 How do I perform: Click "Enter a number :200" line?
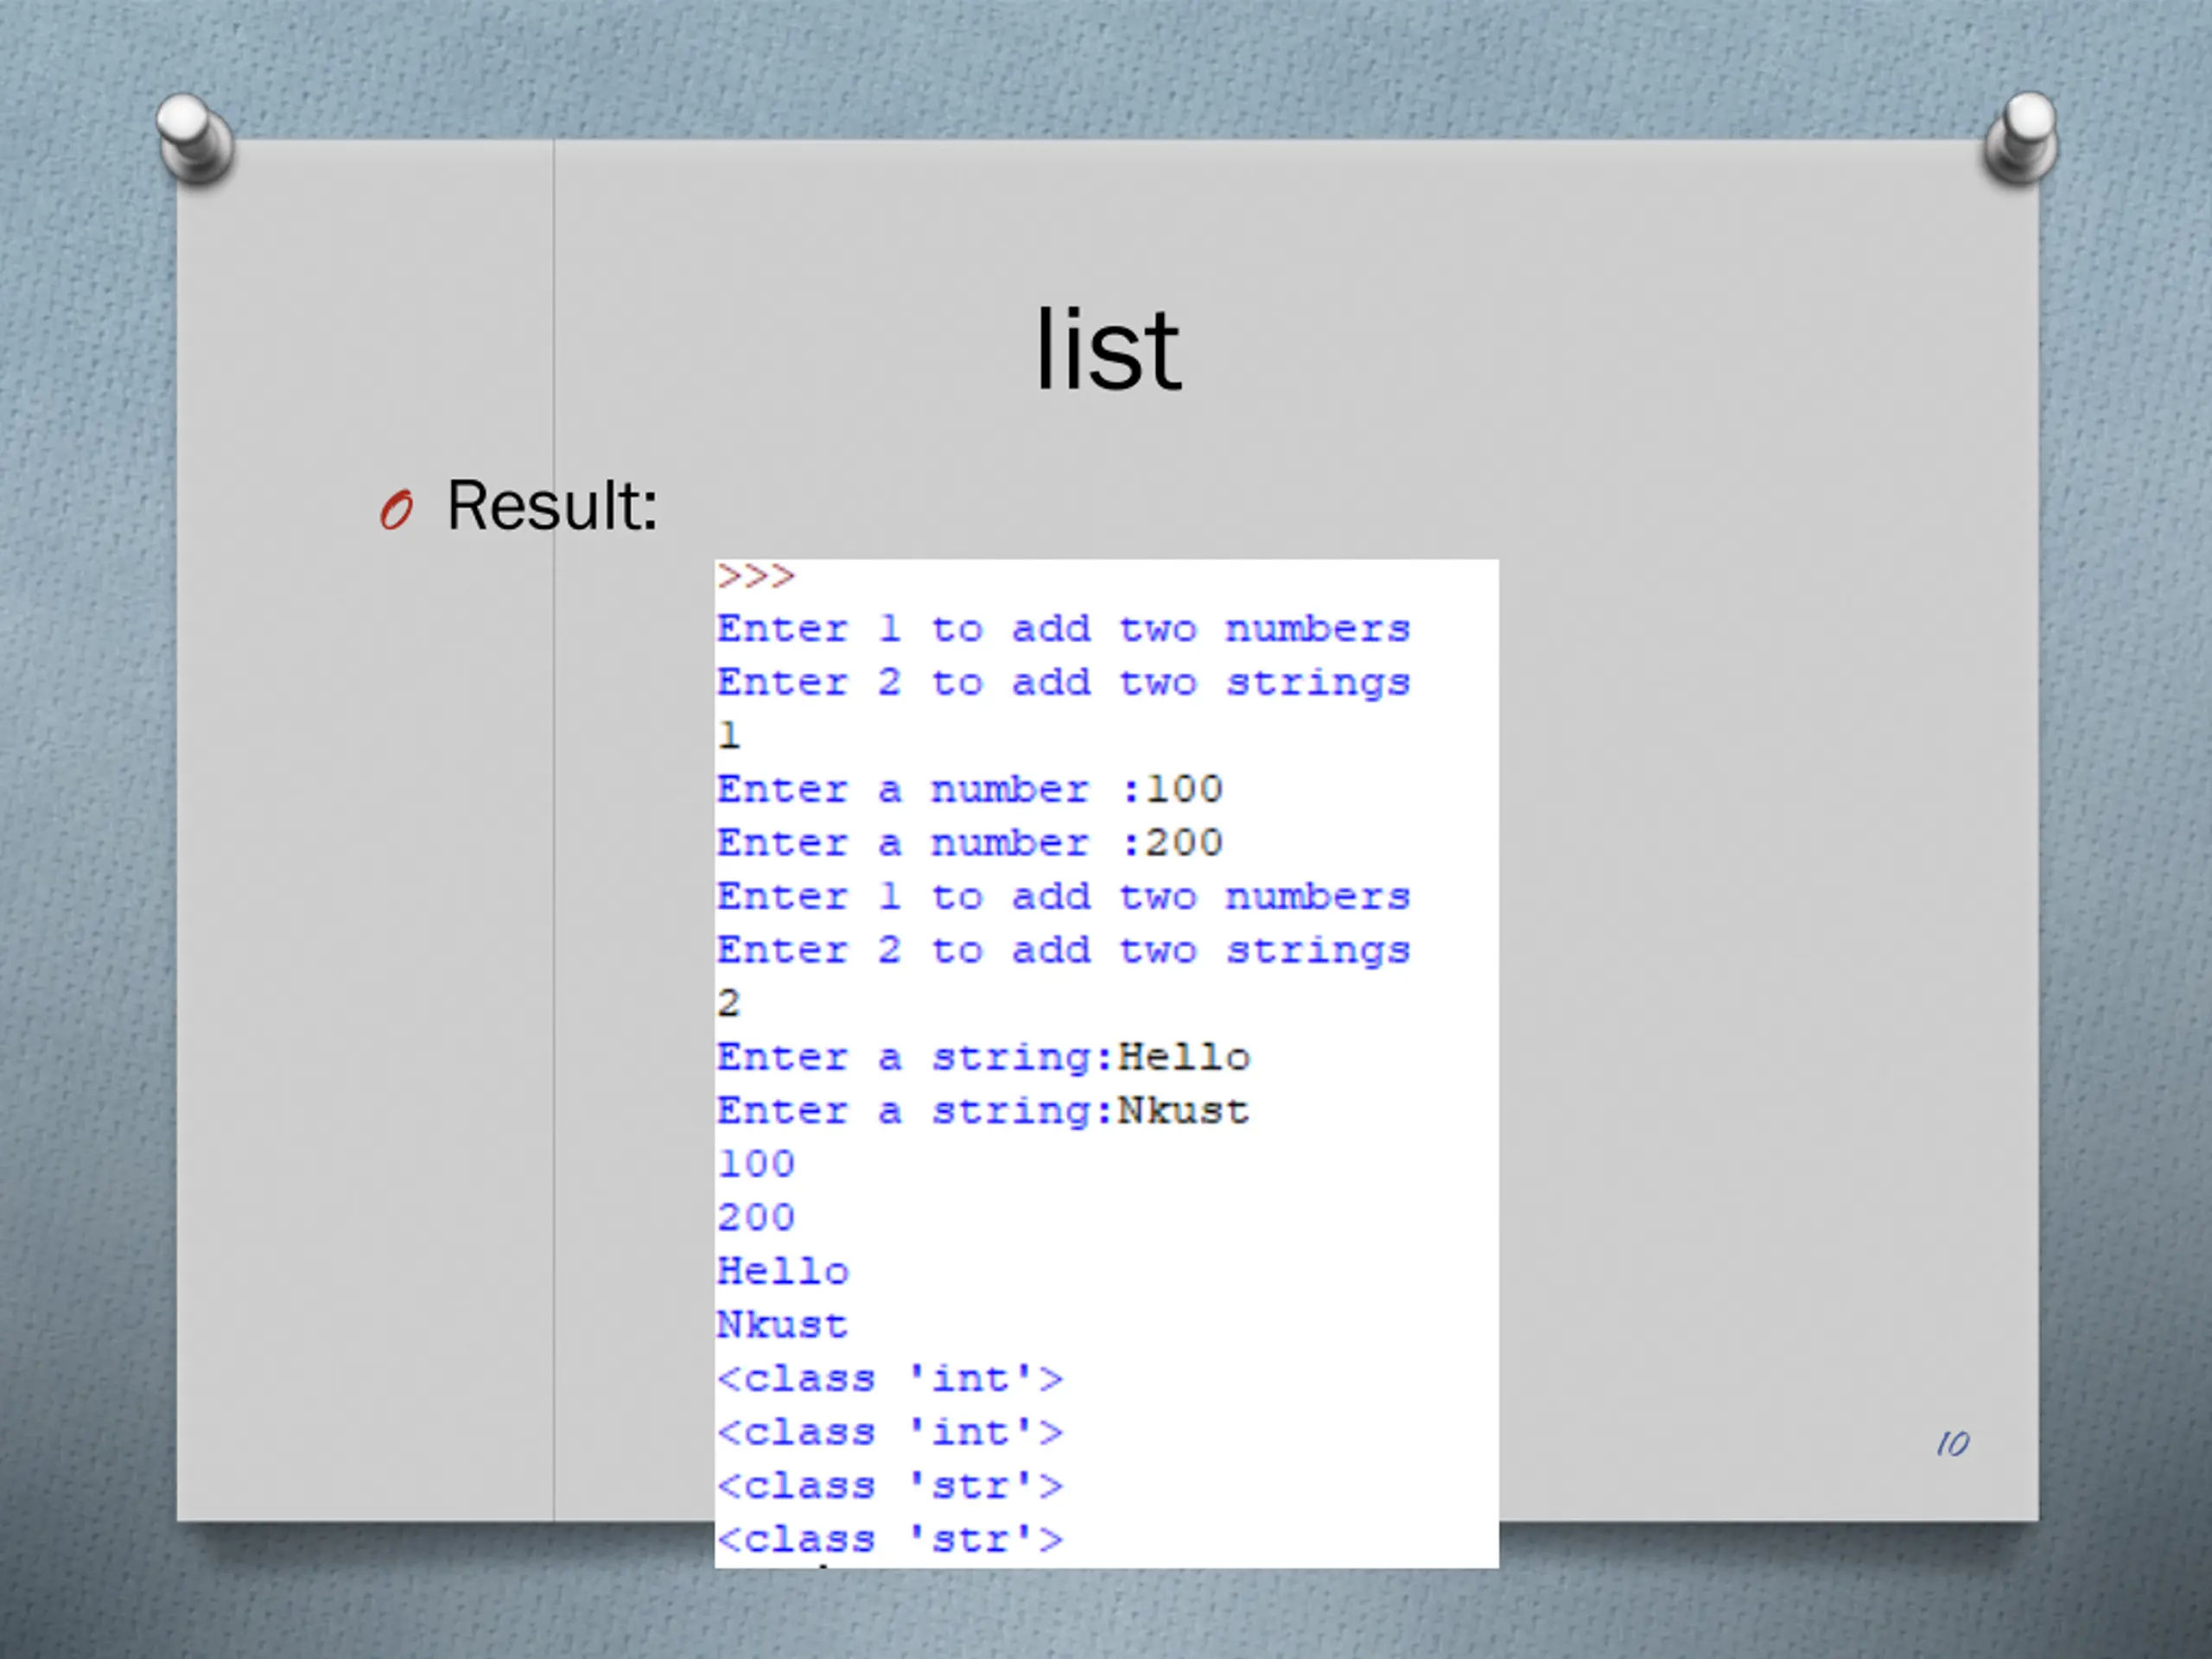970,843
